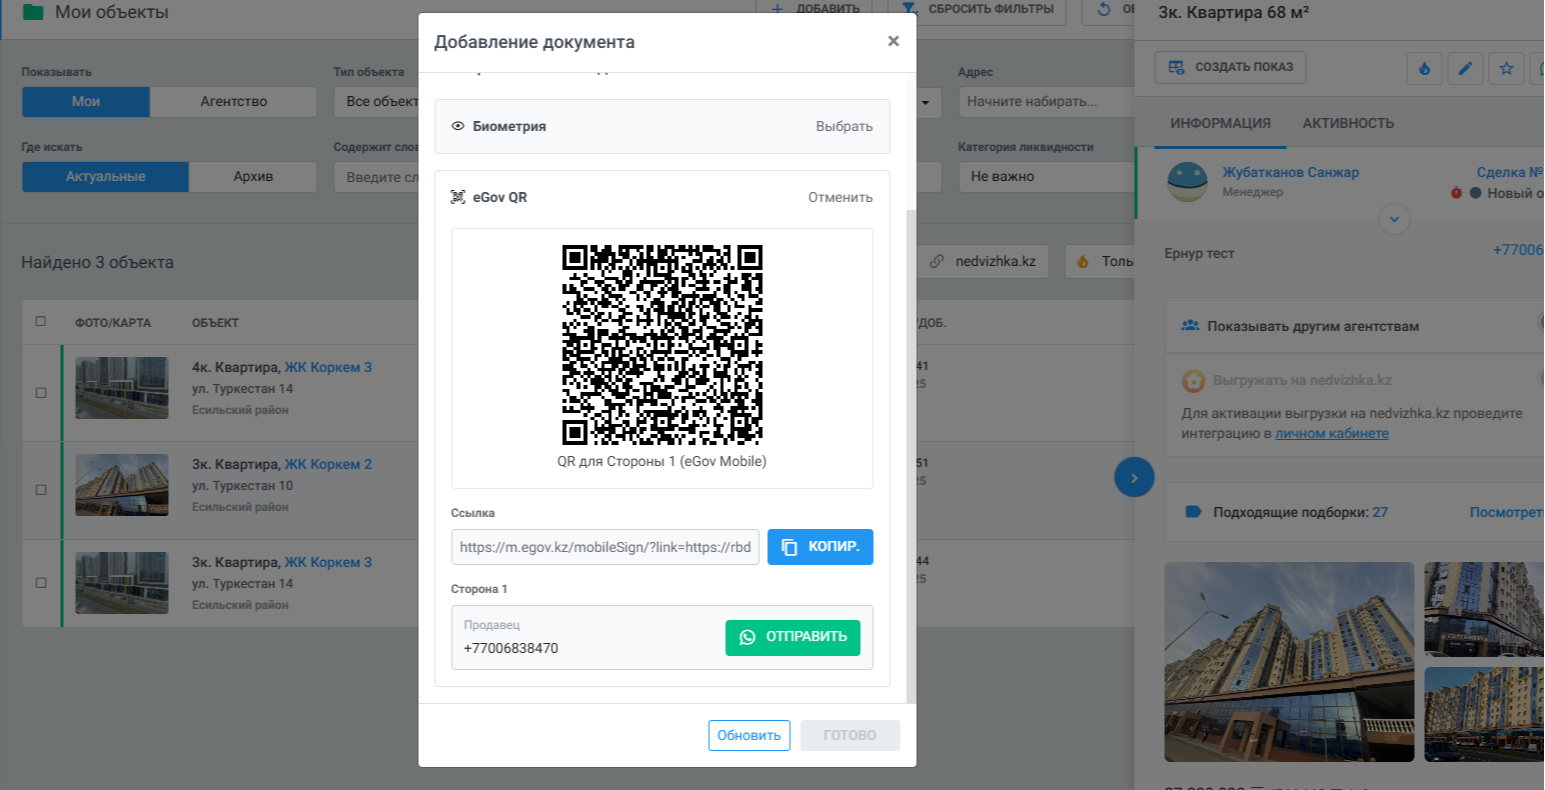Viewport: 1545px width, 790px height.
Task: Select the Мои filter toggle
Action: (x=86, y=101)
